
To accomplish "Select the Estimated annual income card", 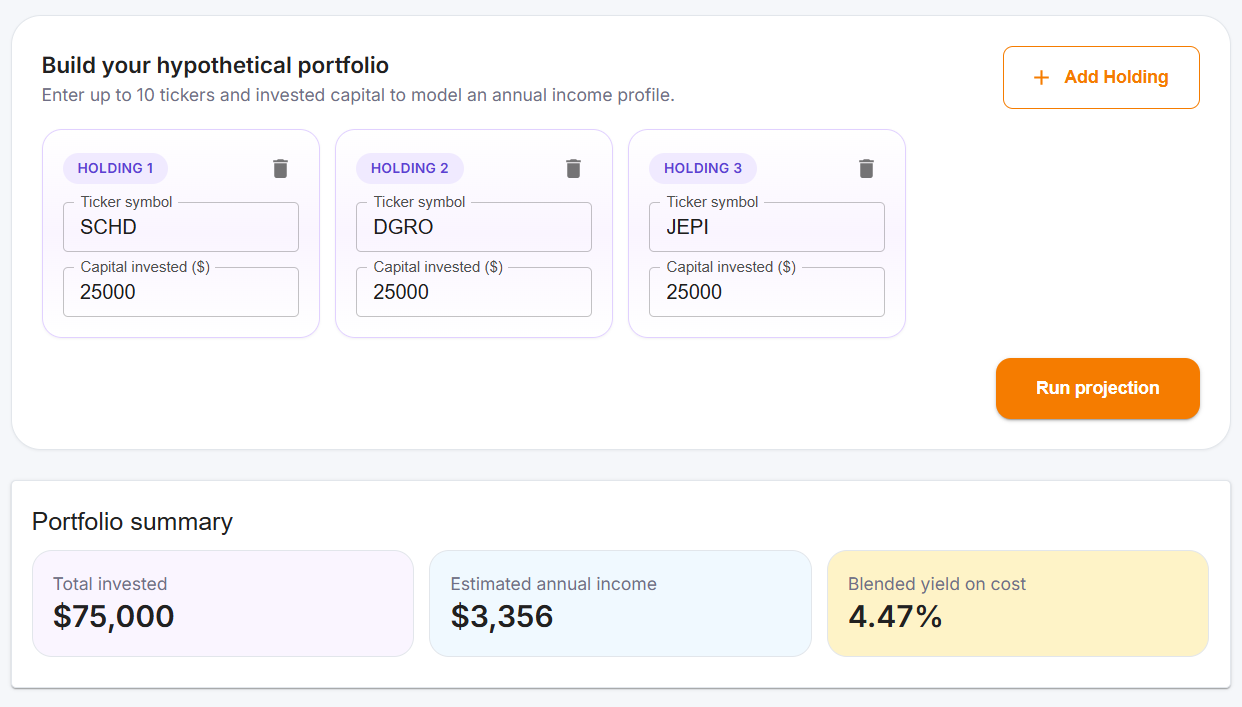I will click(x=620, y=601).
